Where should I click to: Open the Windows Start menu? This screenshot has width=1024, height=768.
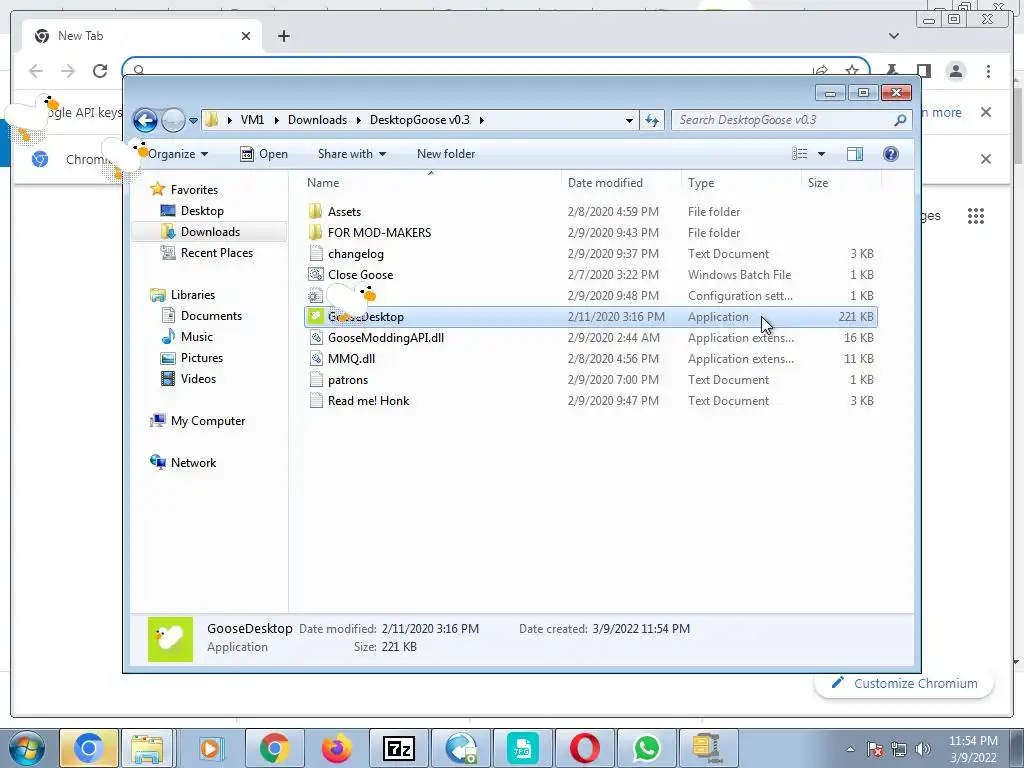pyautogui.click(x=27, y=748)
